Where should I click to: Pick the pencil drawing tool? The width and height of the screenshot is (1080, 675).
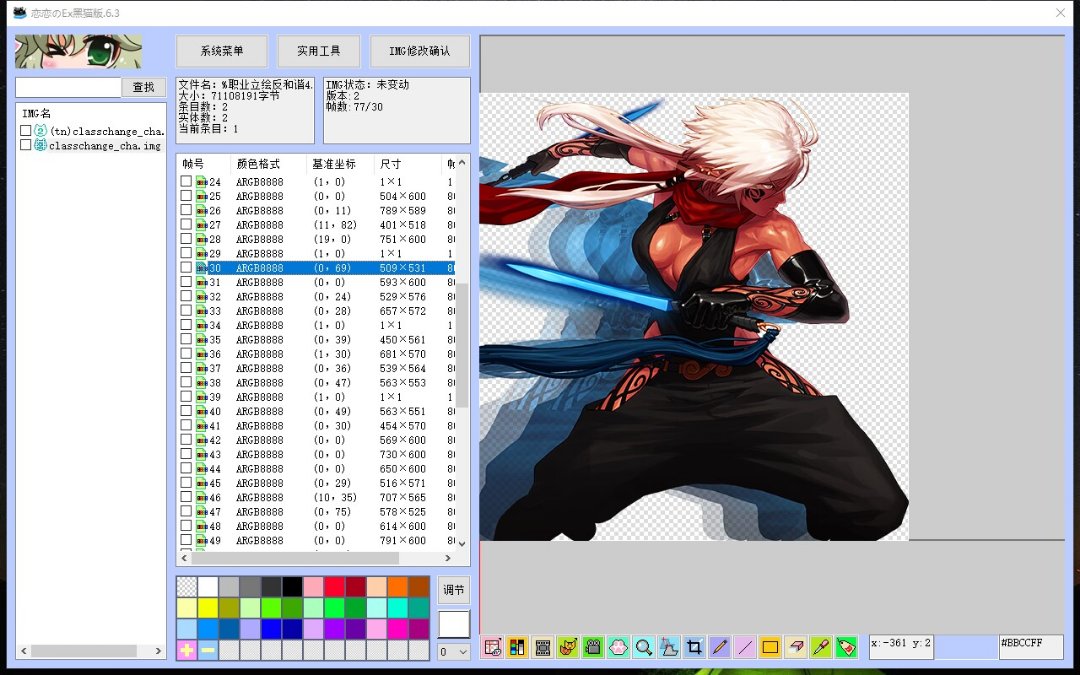tap(719, 647)
